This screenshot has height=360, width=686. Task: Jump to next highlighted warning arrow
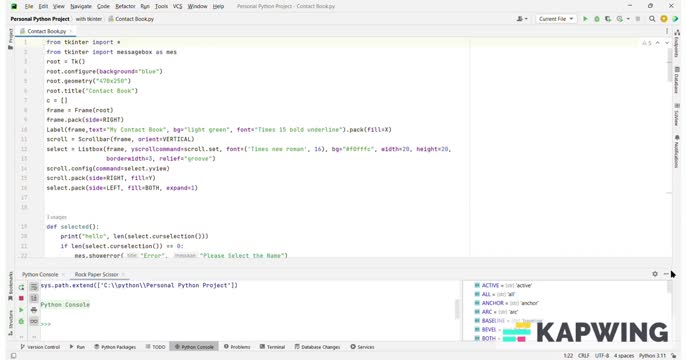pos(667,43)
